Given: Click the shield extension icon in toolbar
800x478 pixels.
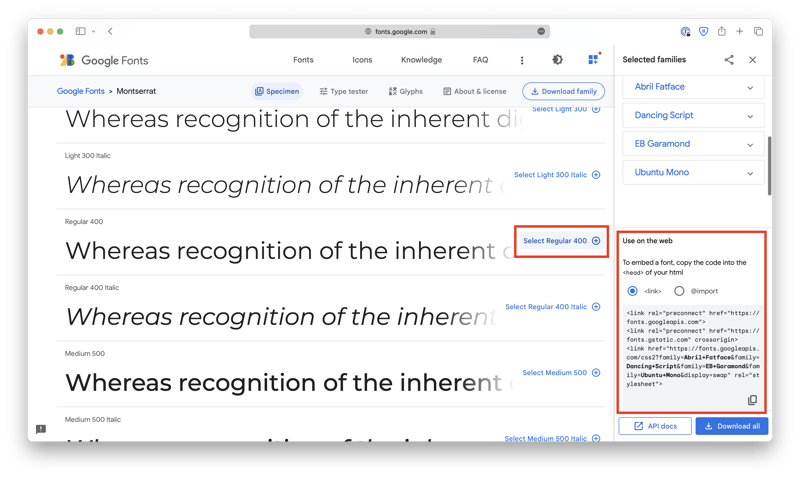Looking at the screenshot, I should click(703, 32).
